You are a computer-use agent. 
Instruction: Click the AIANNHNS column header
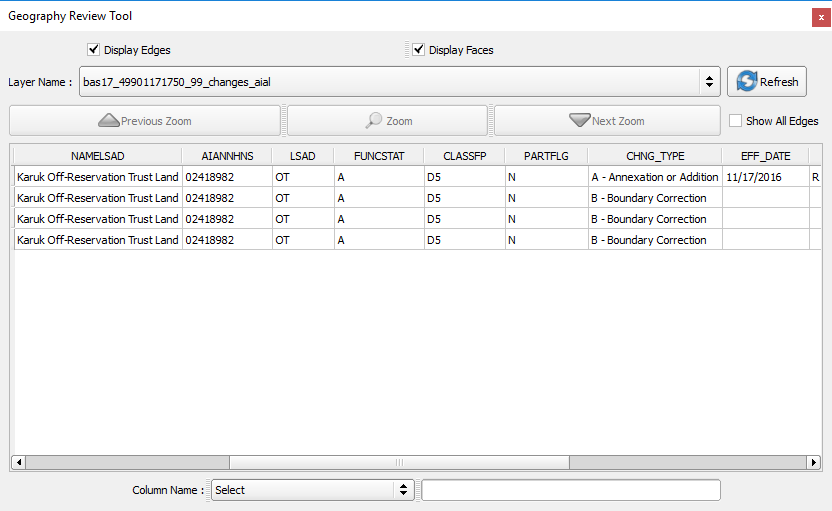pos(227,156)
